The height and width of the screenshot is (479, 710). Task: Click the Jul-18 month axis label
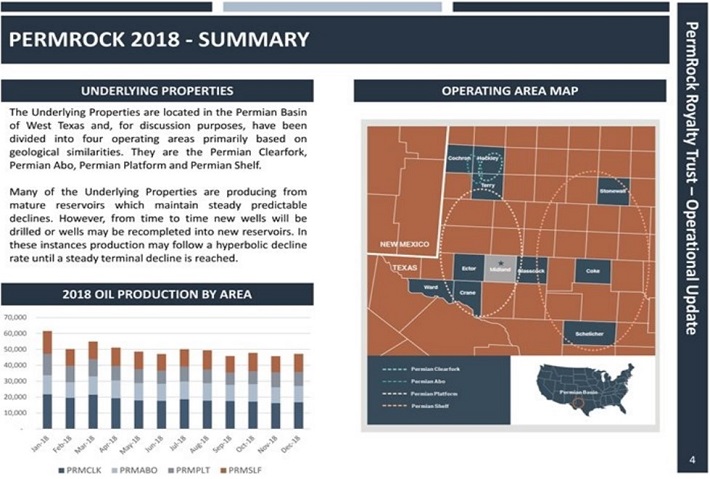point(178,443)
